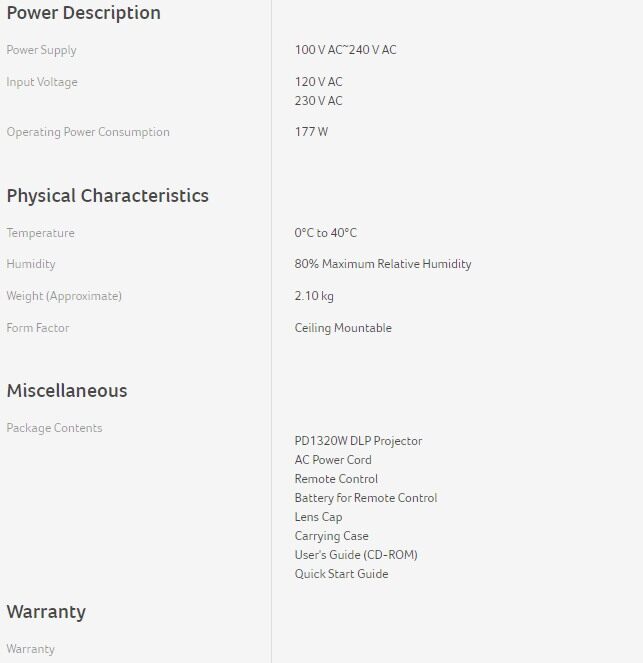Click the 100 V AC~240 V AC value
Viewport: 643px width, 663px height.
pyautogui.click(x=345, y=50)
